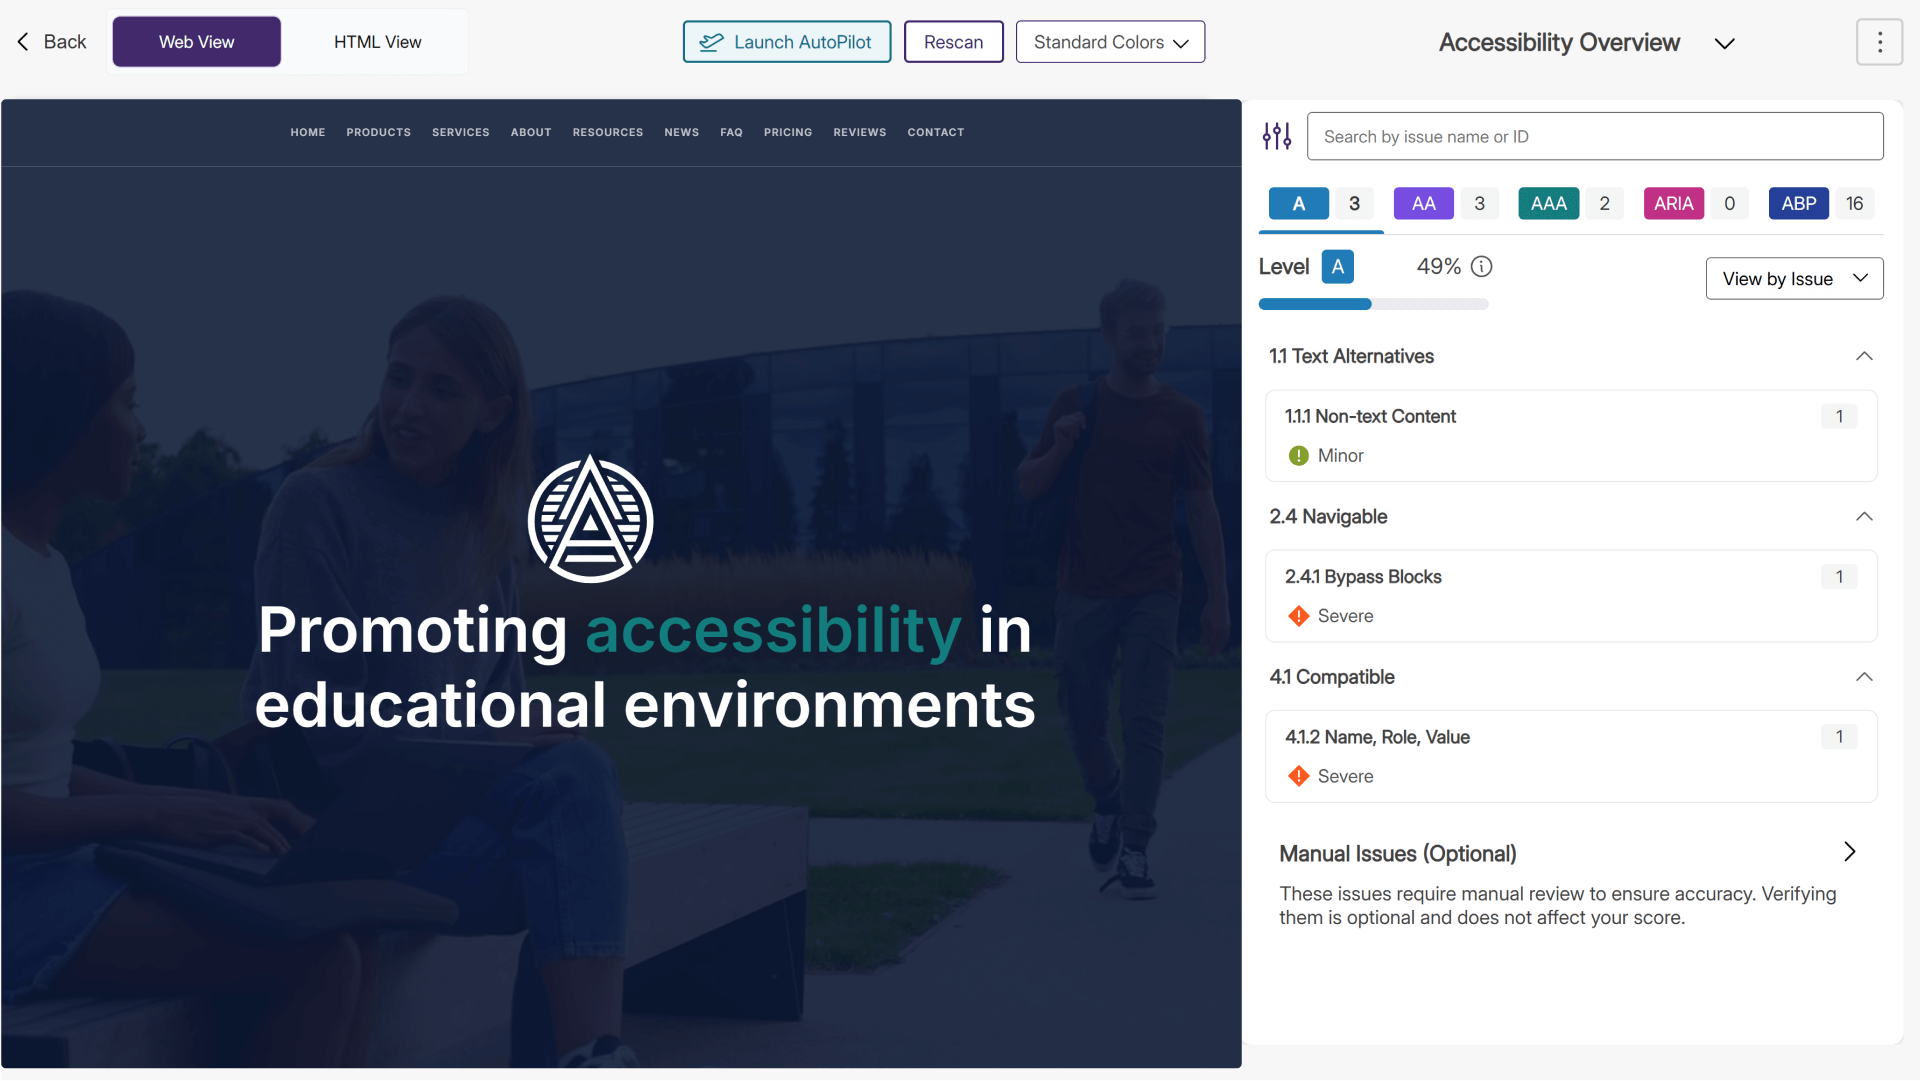The width and height of the screenshot is (1920, 1081).
Task: Open the three-dot more options menu
Action: click(x=1879, y=42)
